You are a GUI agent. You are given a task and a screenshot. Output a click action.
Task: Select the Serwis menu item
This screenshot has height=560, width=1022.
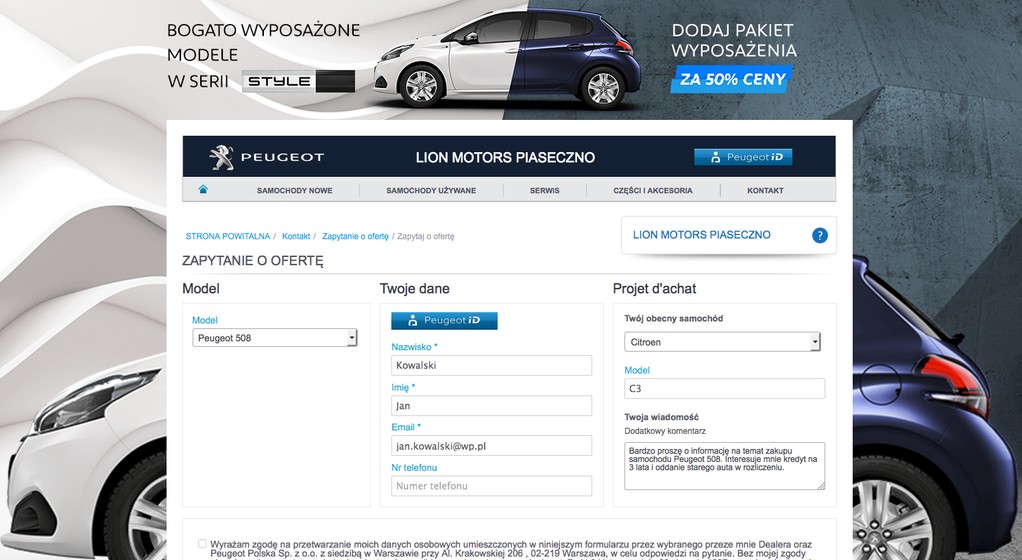(545, 190)
